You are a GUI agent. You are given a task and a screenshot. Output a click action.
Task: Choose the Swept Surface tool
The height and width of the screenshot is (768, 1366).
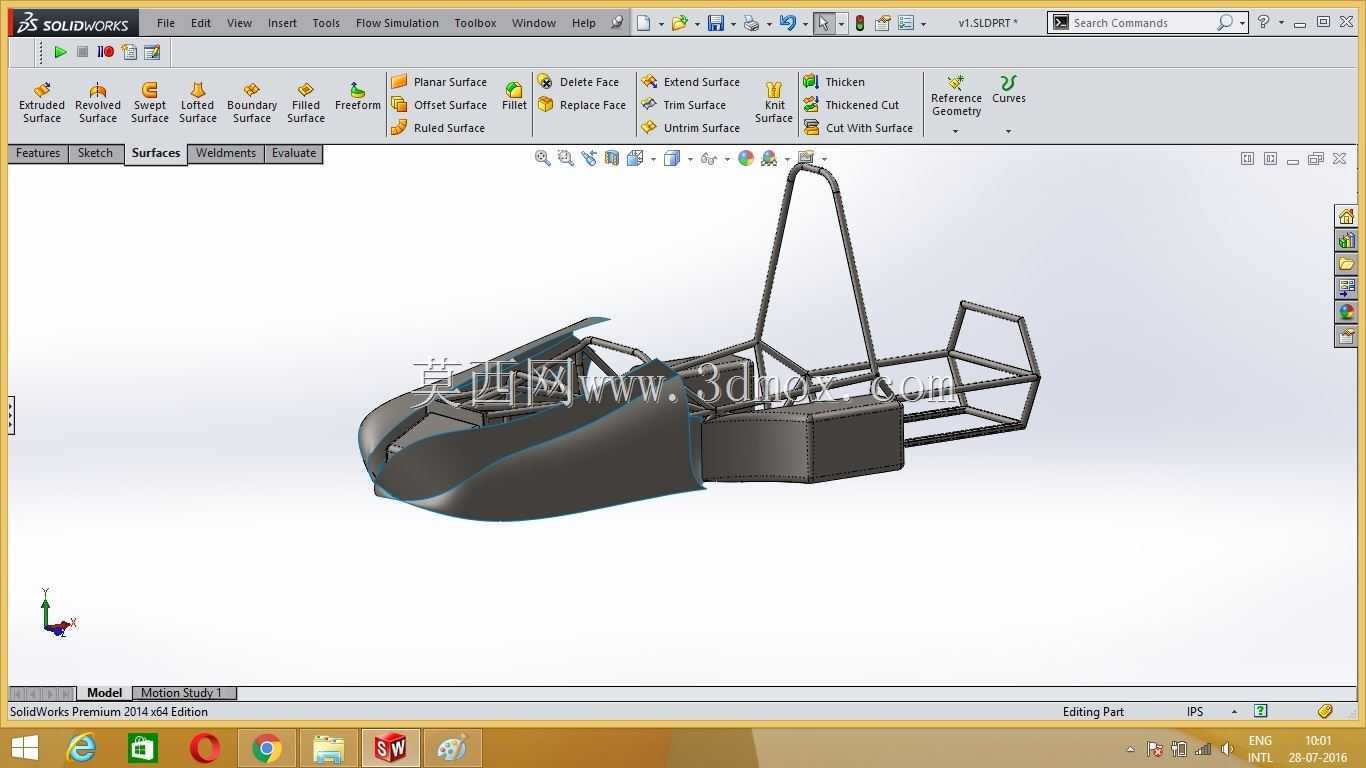click(x=150, y=103)
